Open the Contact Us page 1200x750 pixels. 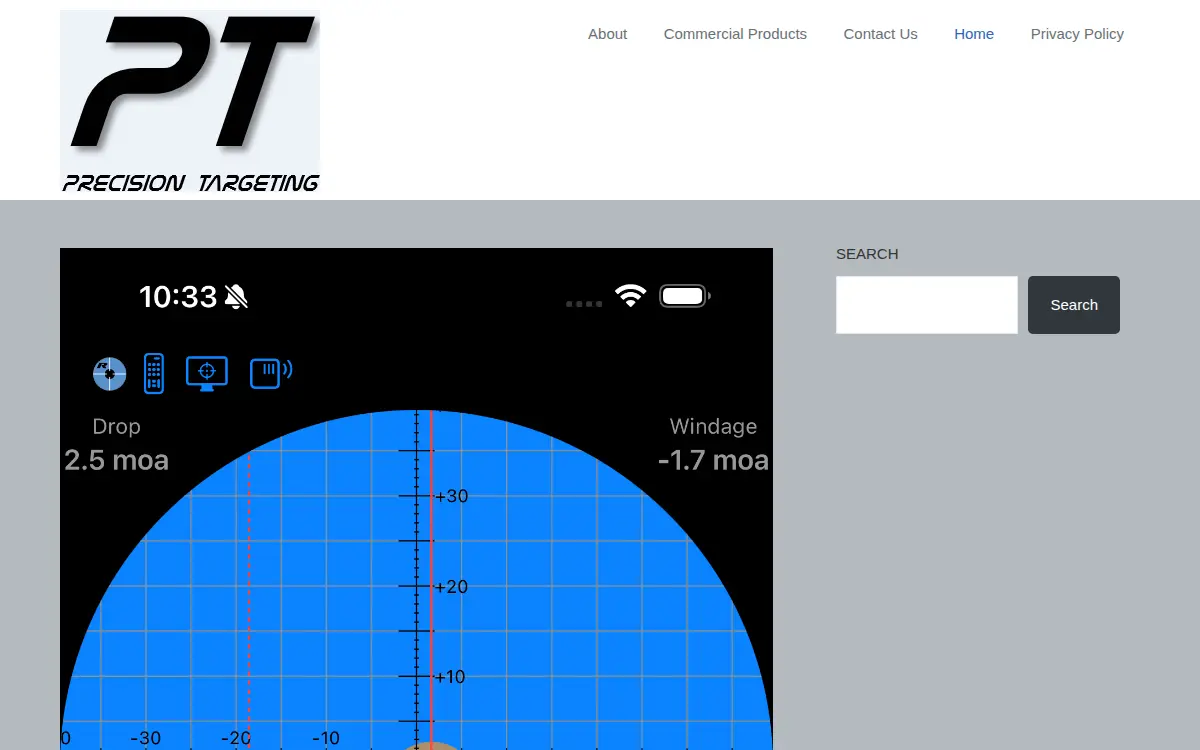[x=880, y=34]
